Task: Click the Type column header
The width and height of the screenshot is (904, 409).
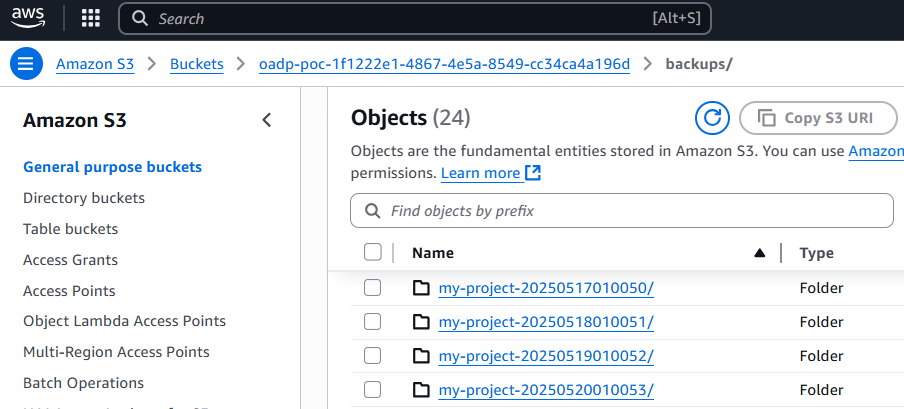Action: (816, 253)
